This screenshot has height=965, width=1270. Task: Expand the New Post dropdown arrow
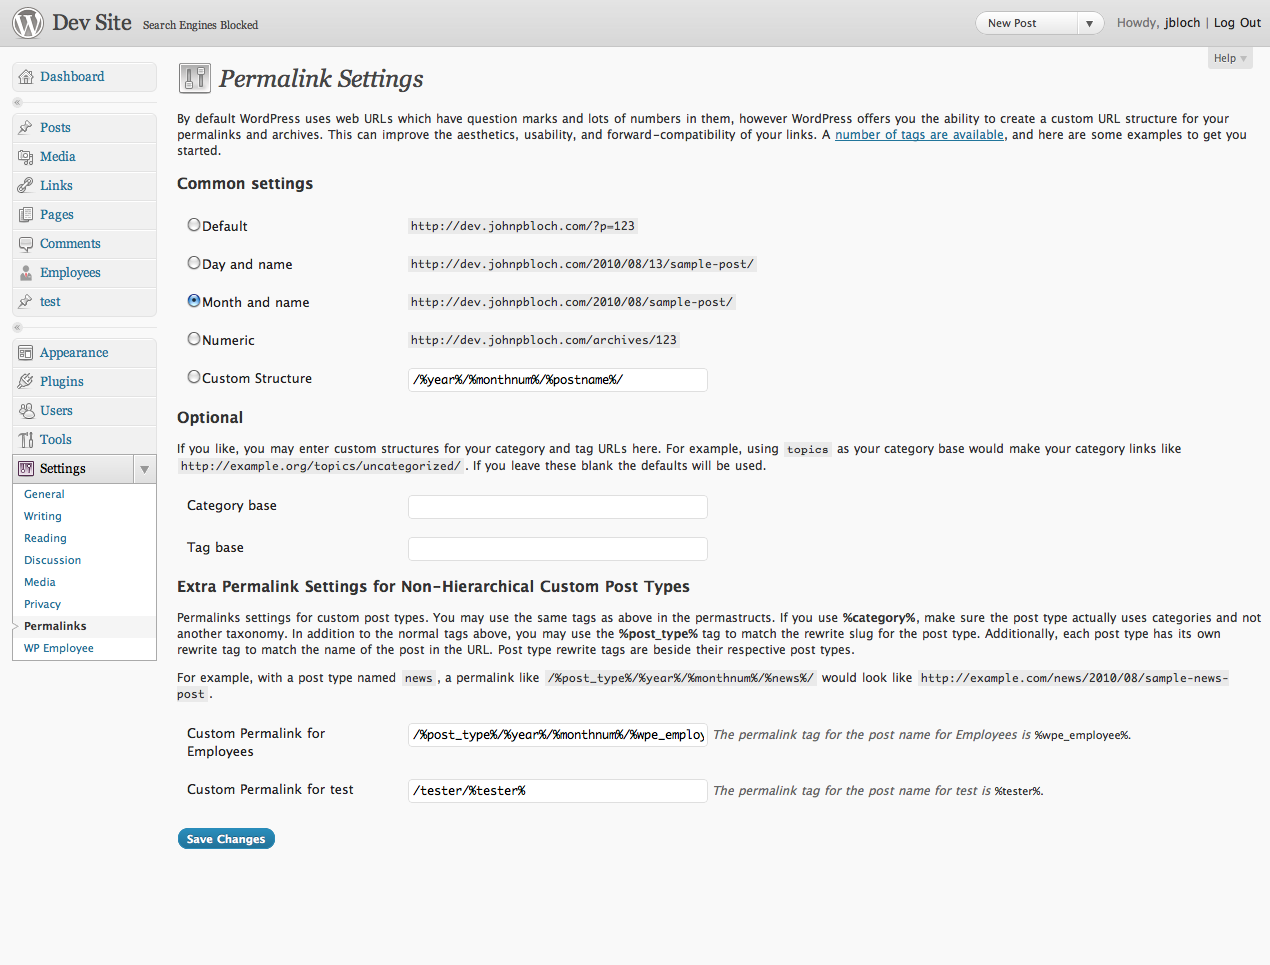pos(1089,23)
